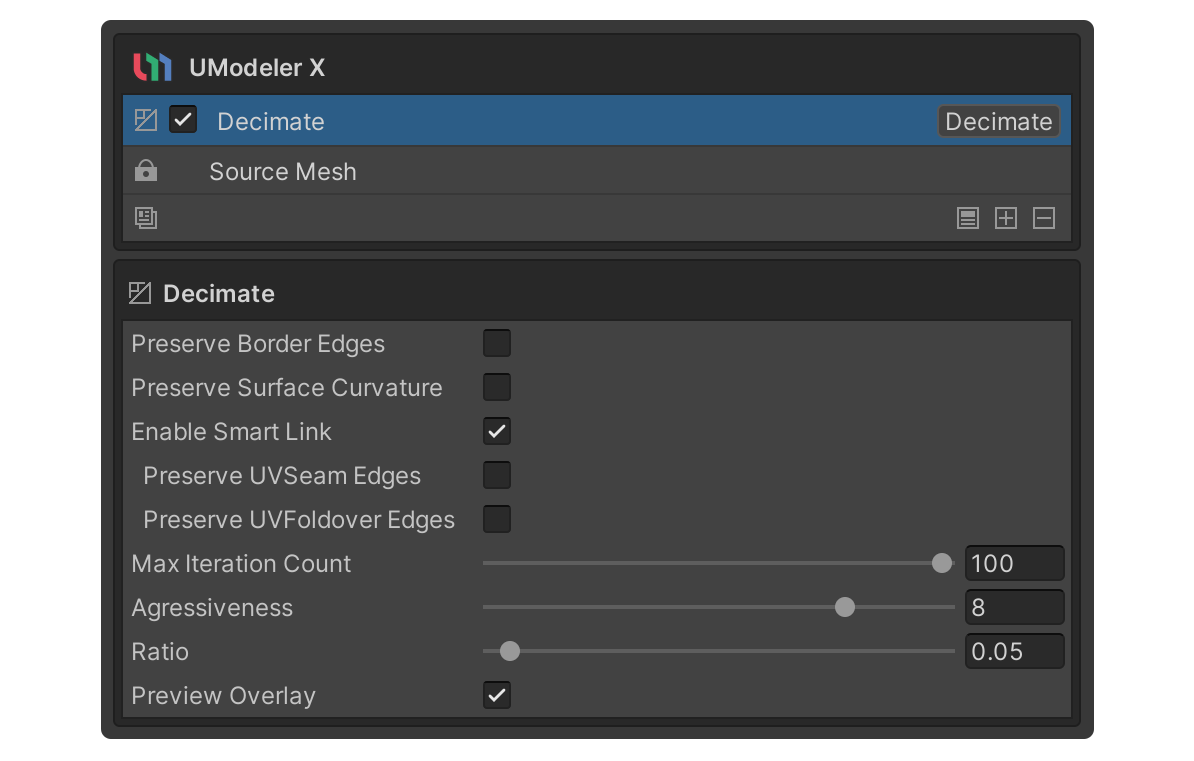This screenshot has width=1194, height=761.
Task: Enable Preserve Surface Curvature checkbox
Action: point(496,387)
